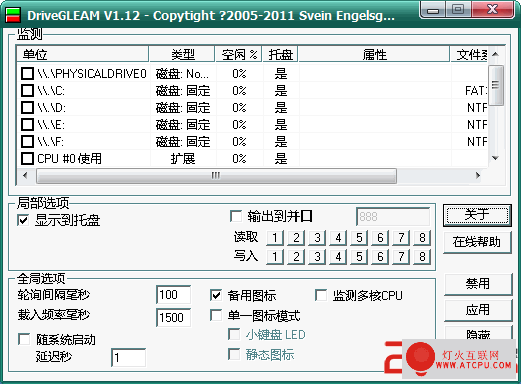Minimize the DriveGLEAM window
The image size is (521, 384).
tap(433, 10)
